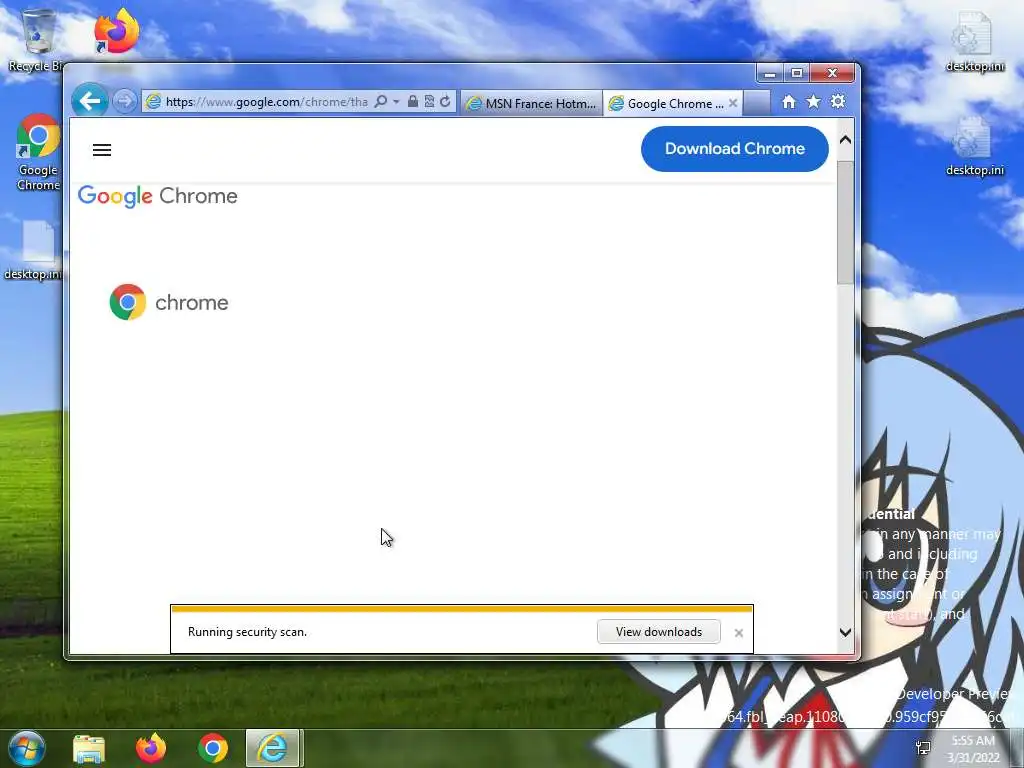Minimize the Internet Explorer window

click(769, 73)
